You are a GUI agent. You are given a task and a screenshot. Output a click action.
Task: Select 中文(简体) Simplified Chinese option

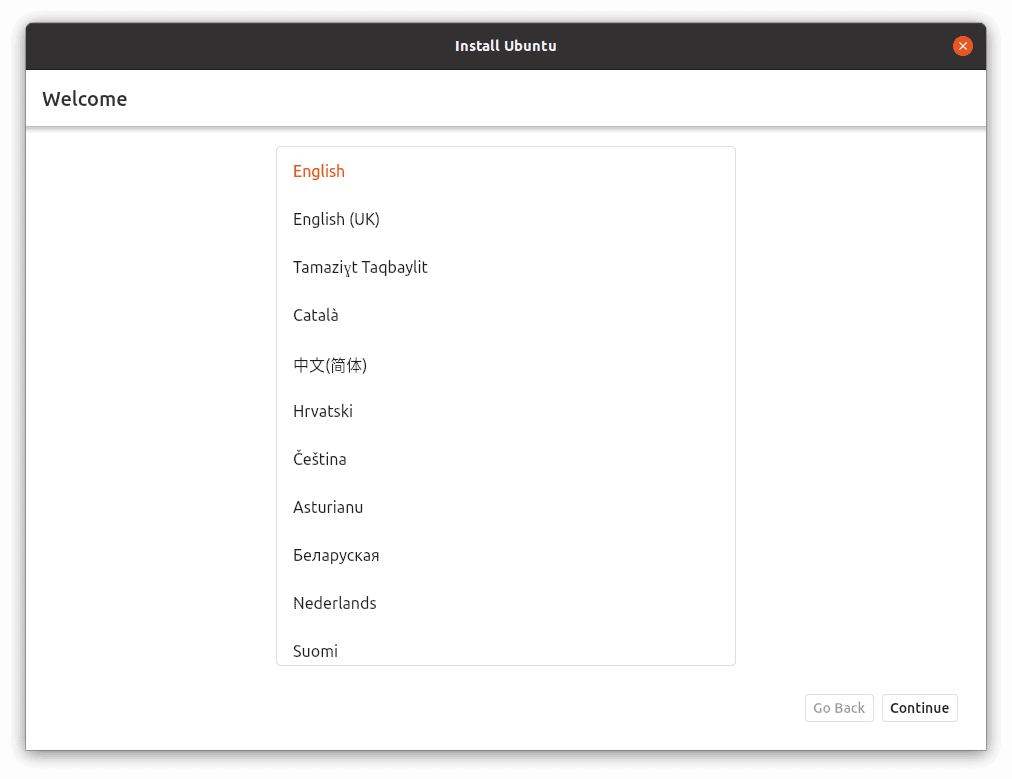pyautogui.click(x=330, y=365)
